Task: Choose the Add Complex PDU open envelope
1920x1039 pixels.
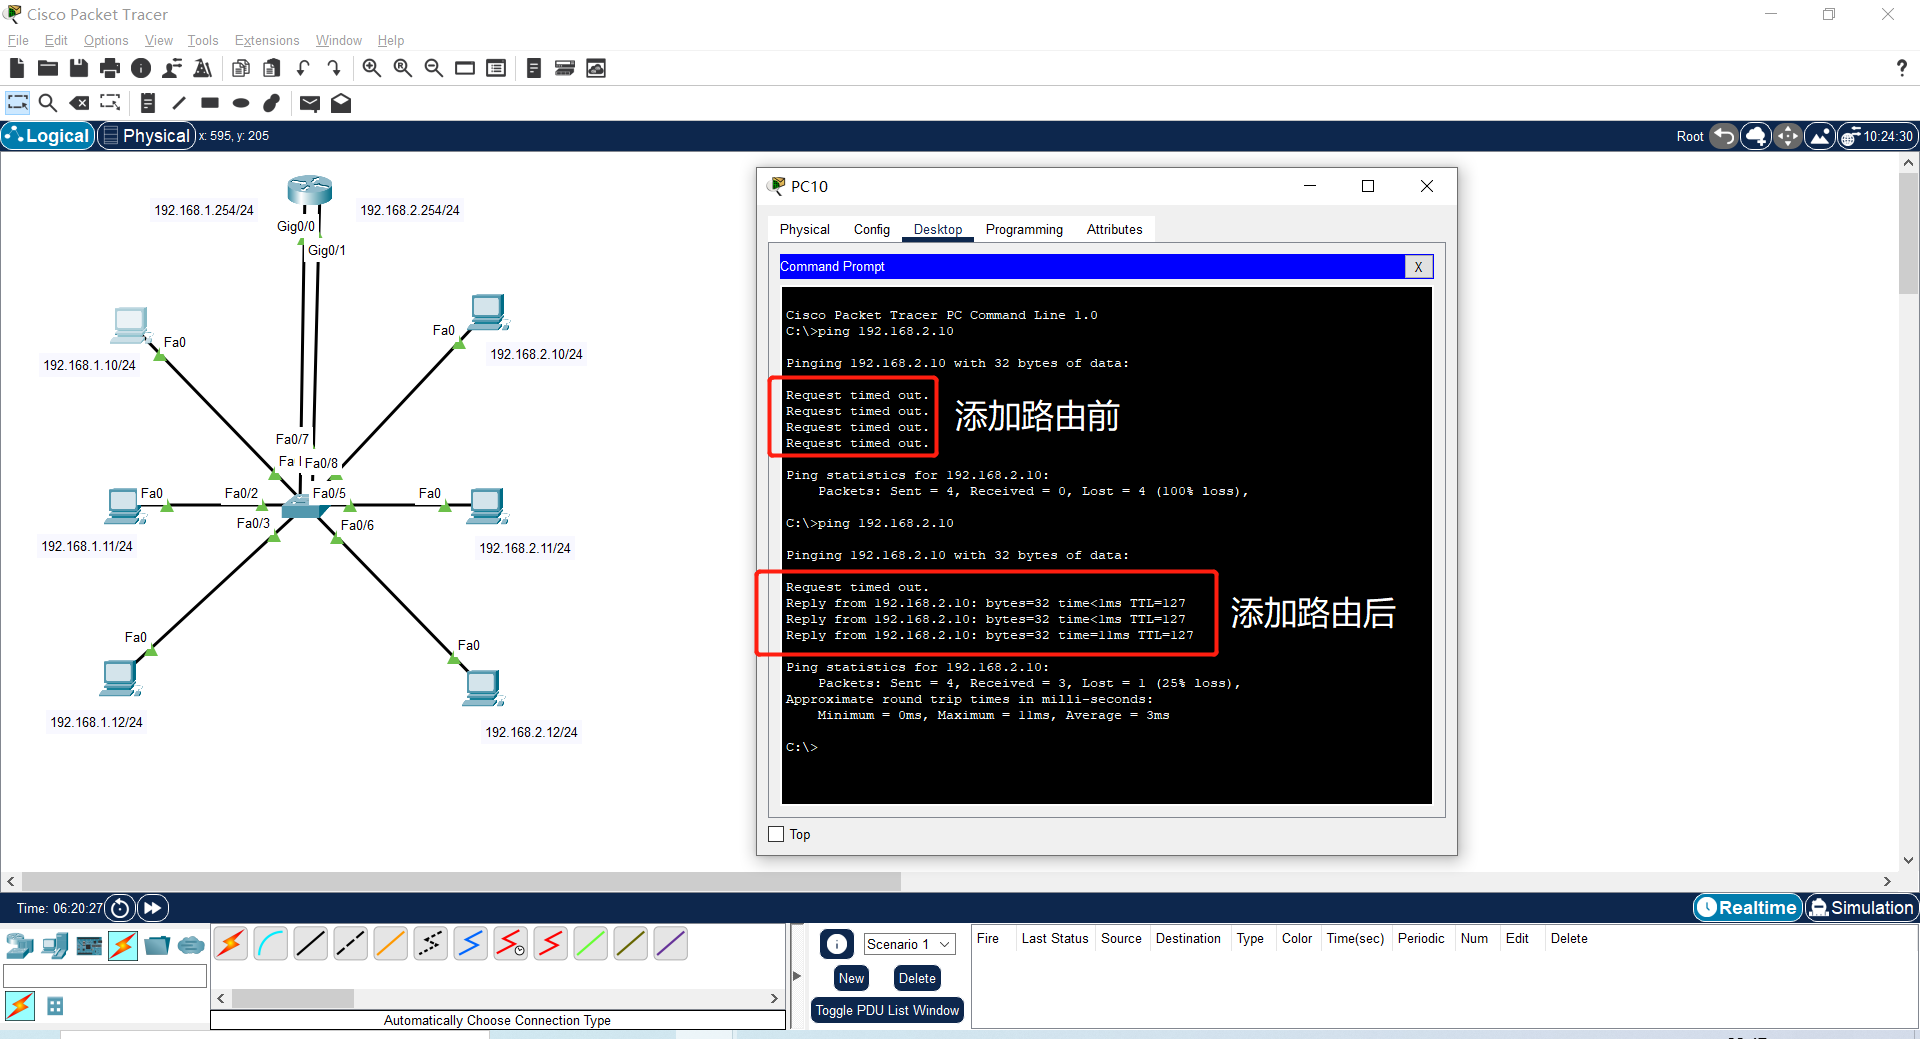Action: [x=341, y=103]
